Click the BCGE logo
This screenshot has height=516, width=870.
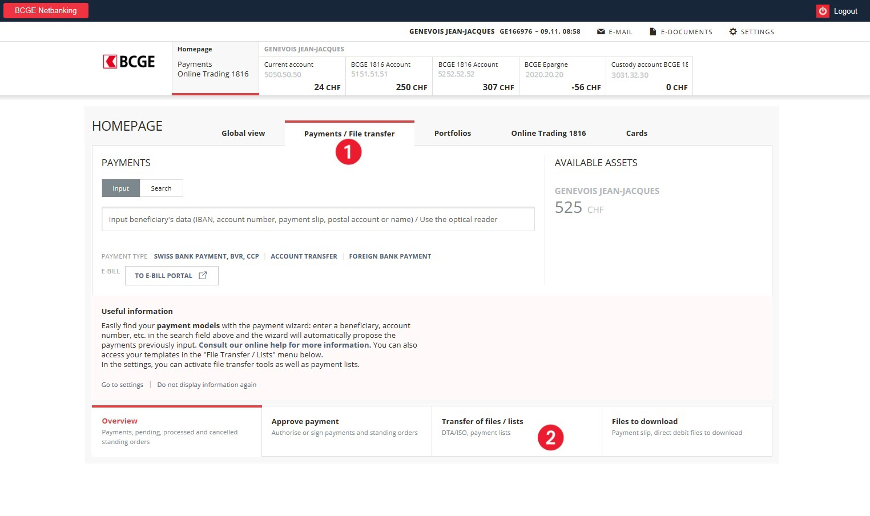[130, 62]
